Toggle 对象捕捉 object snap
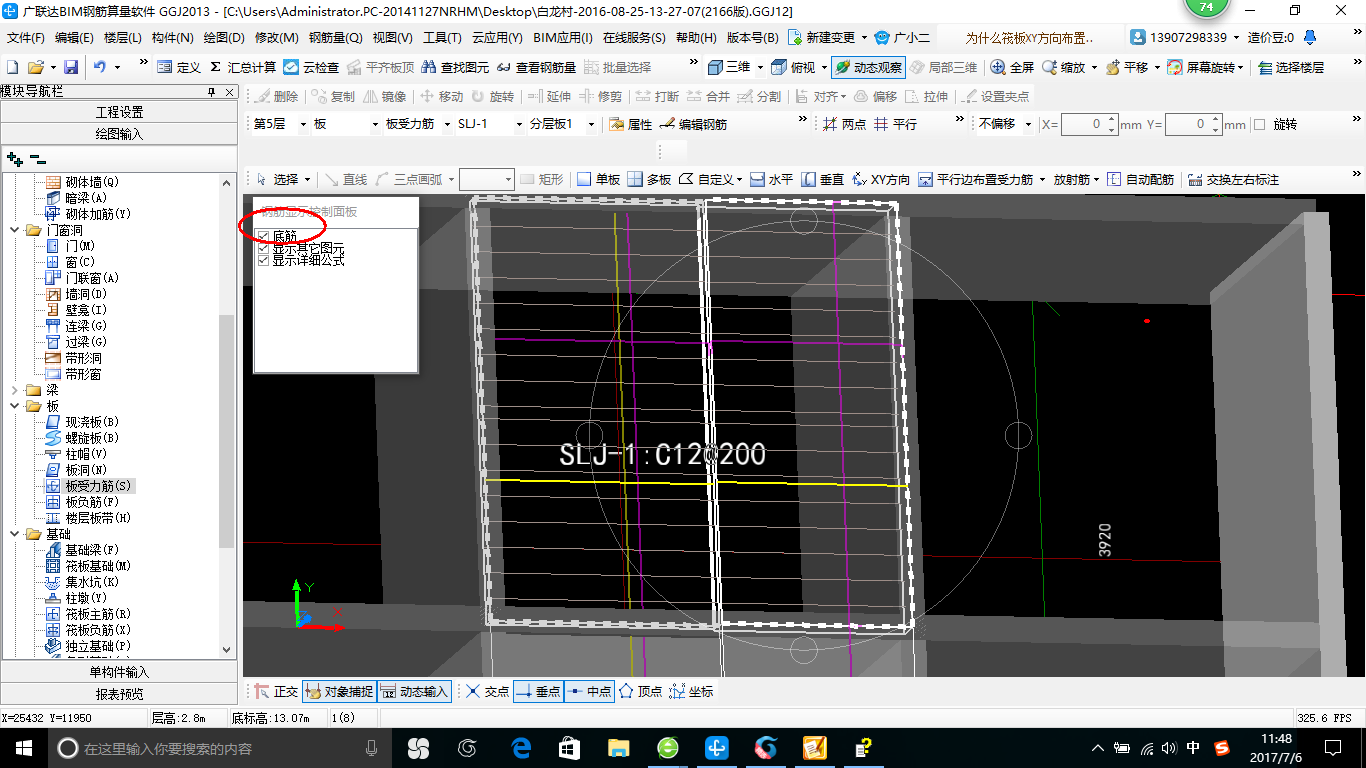This screenshot has height=768, width=1366. pos(339,691)
